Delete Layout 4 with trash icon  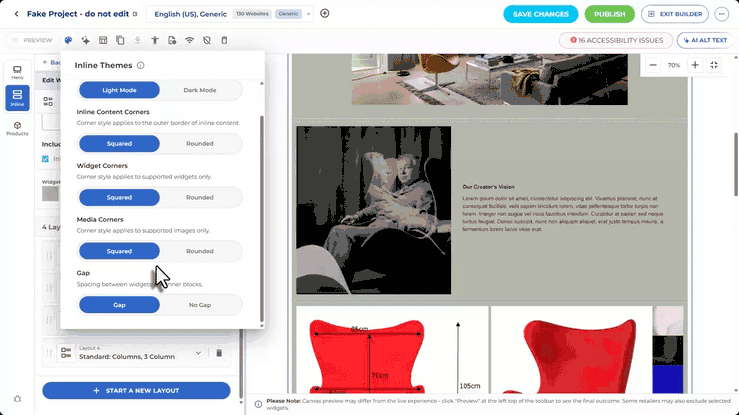219,353
